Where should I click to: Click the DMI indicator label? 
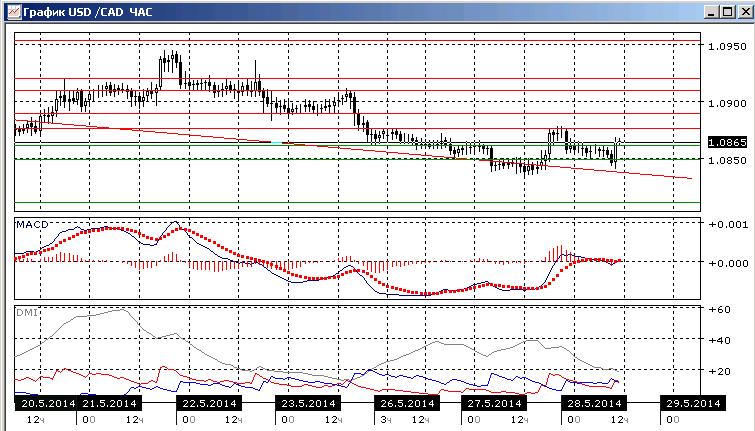[27, 313]
